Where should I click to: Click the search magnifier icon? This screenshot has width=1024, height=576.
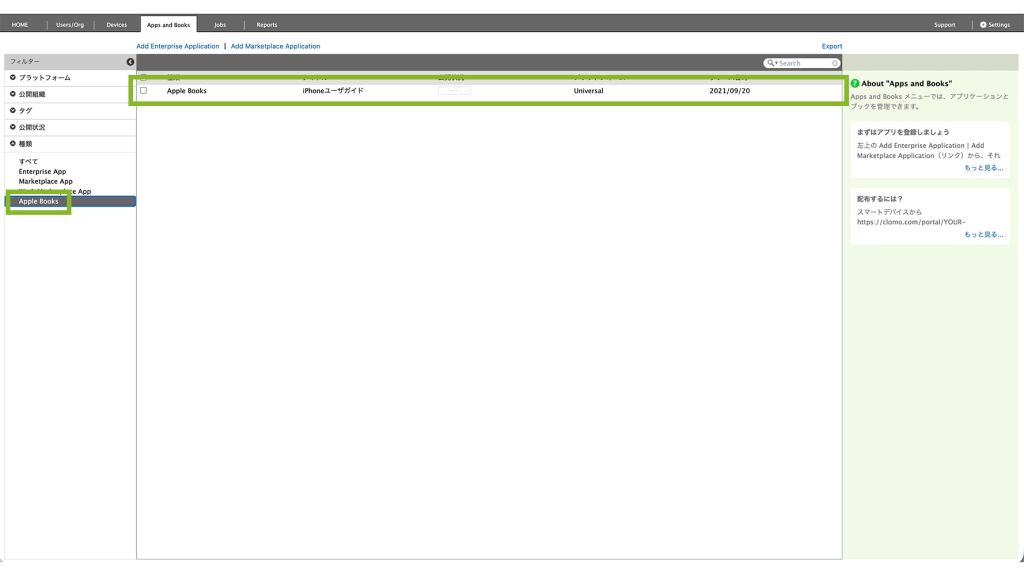[x=771, y=63]
